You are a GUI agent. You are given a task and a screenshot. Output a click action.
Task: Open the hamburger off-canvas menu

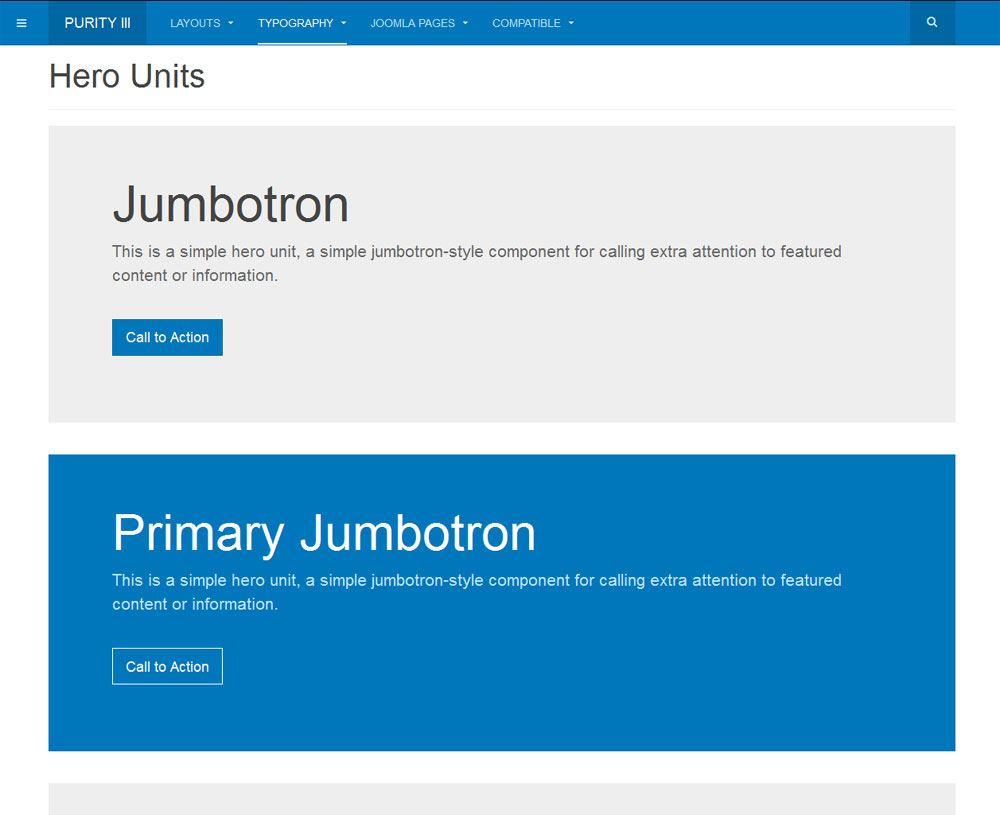click(22, 23)
